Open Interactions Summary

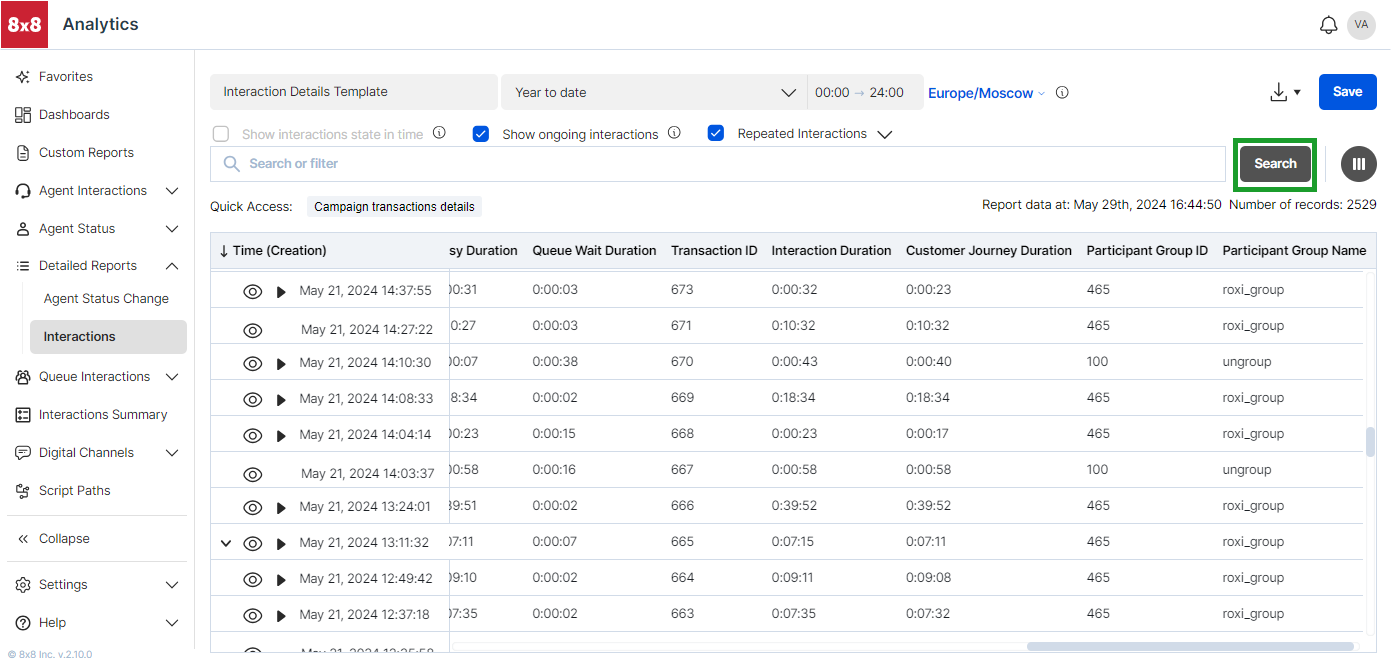click(x=103, y=415)
